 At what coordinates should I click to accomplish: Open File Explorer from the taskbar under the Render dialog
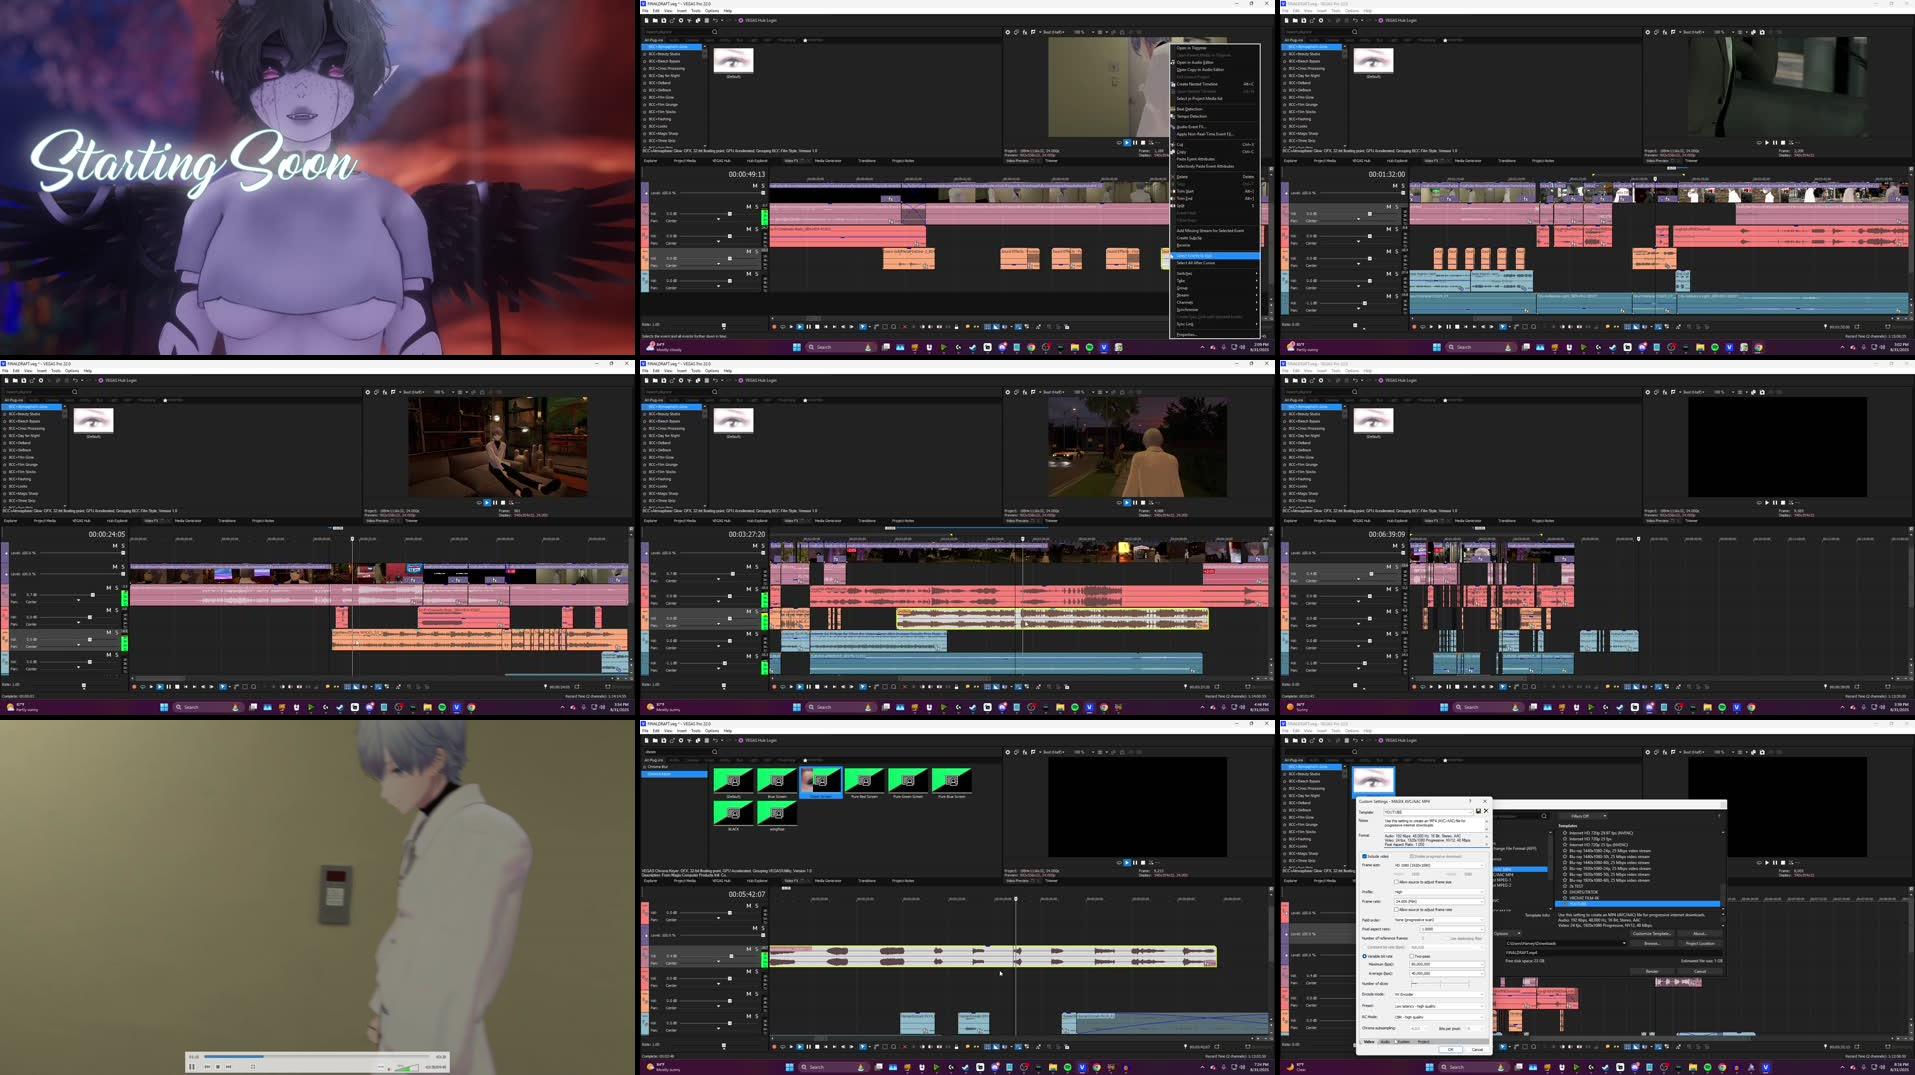[x=1693, y=1067]
